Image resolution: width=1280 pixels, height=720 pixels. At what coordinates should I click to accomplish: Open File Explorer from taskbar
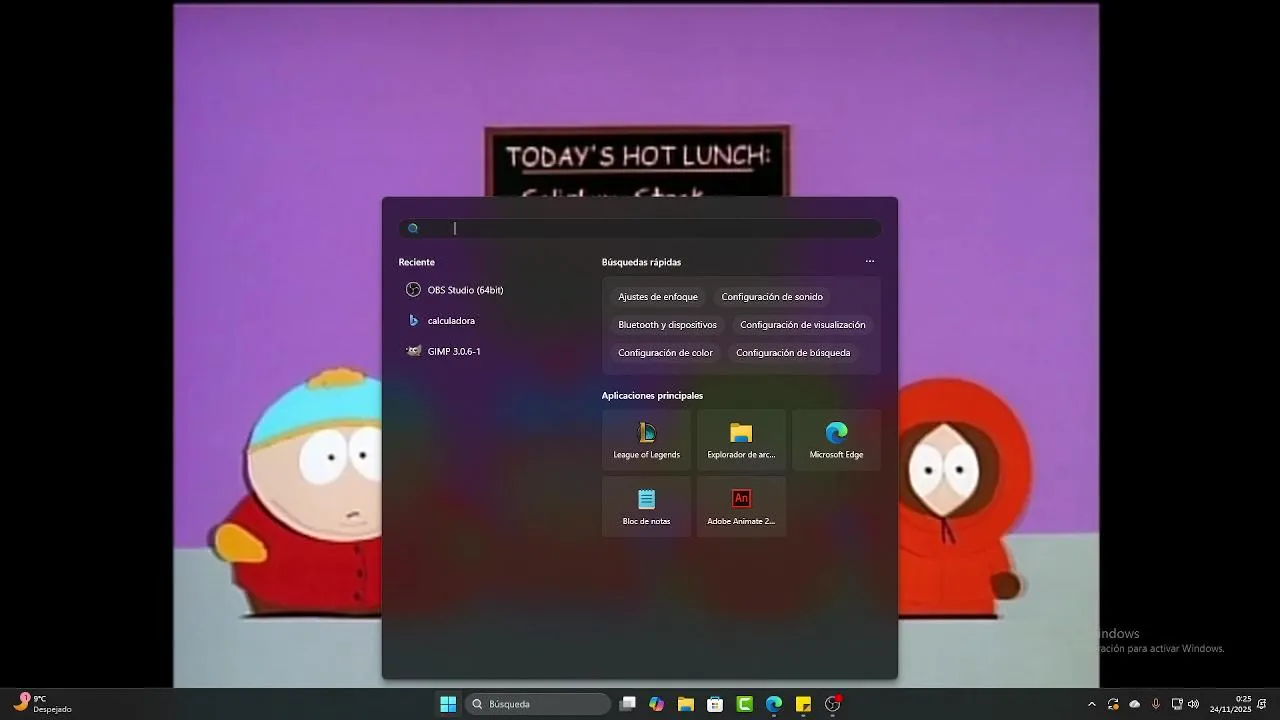[686, 704]
